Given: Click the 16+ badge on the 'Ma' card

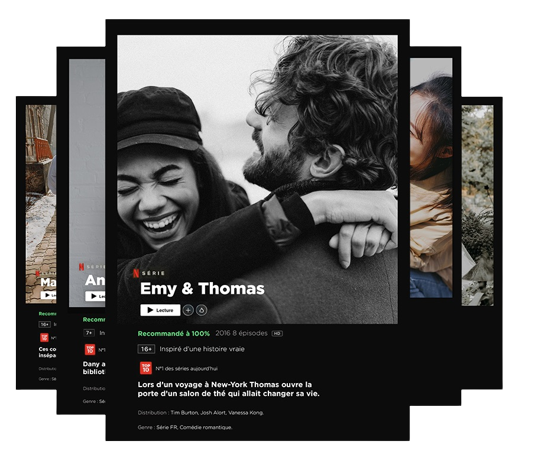Looking at the screenshot, I should pos(45,324).
